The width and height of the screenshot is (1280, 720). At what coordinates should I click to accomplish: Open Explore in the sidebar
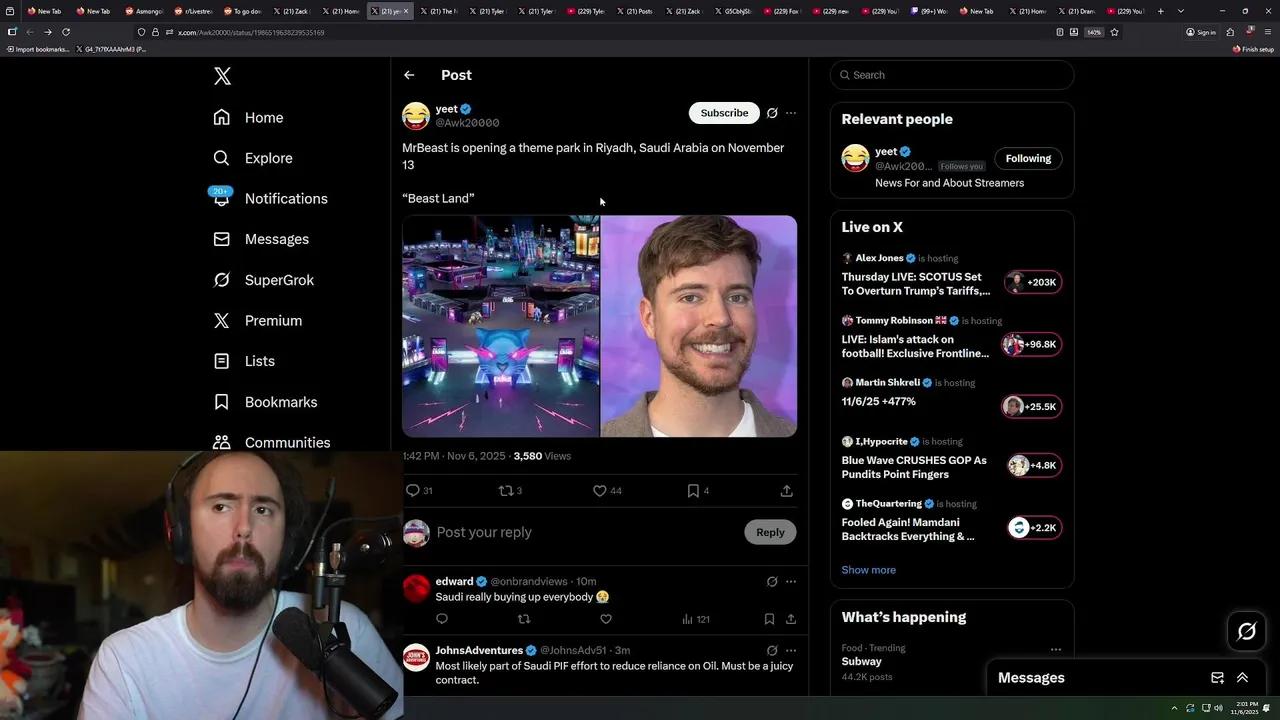click(x=252, y=158)
